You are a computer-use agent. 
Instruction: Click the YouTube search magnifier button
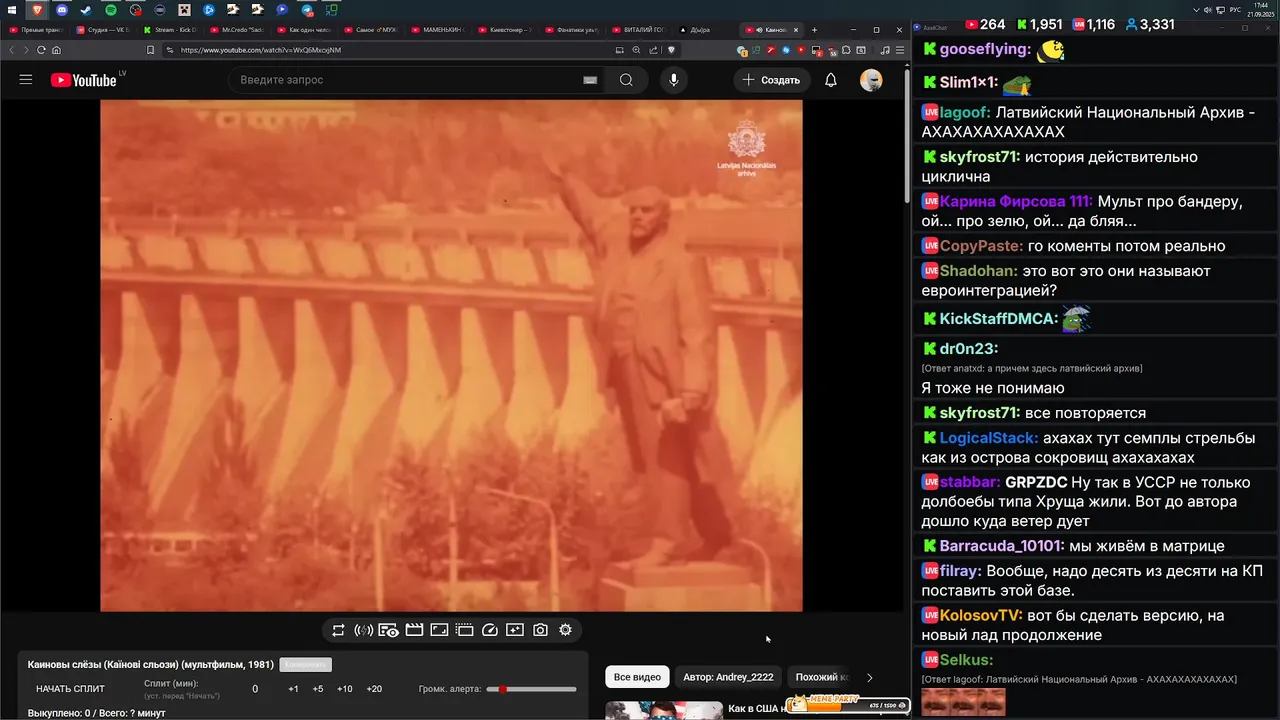pos(626,80)
